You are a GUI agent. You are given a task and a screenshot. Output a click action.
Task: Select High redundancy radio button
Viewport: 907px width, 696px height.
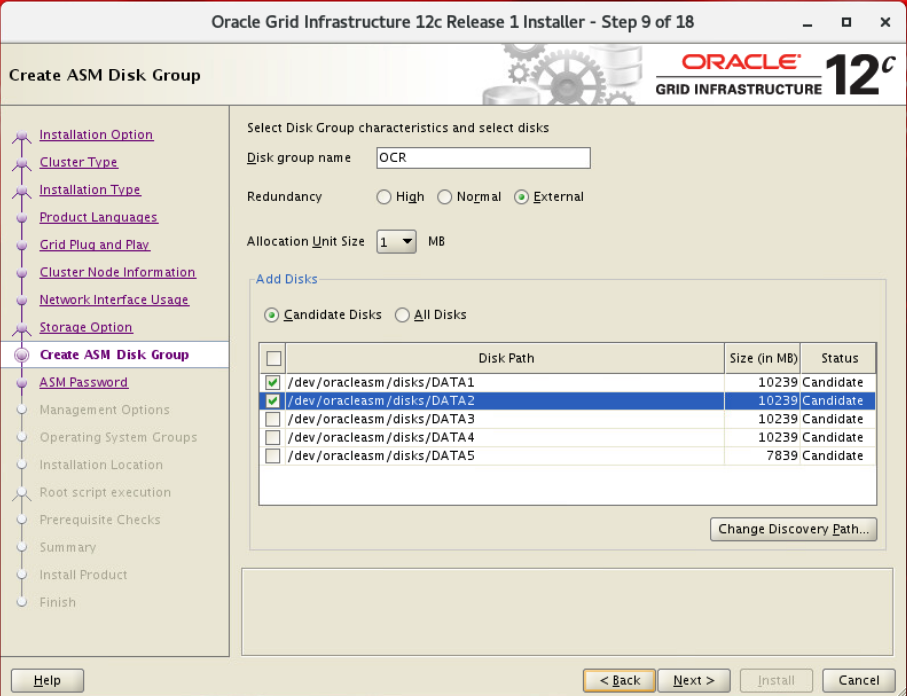point(384,197)
